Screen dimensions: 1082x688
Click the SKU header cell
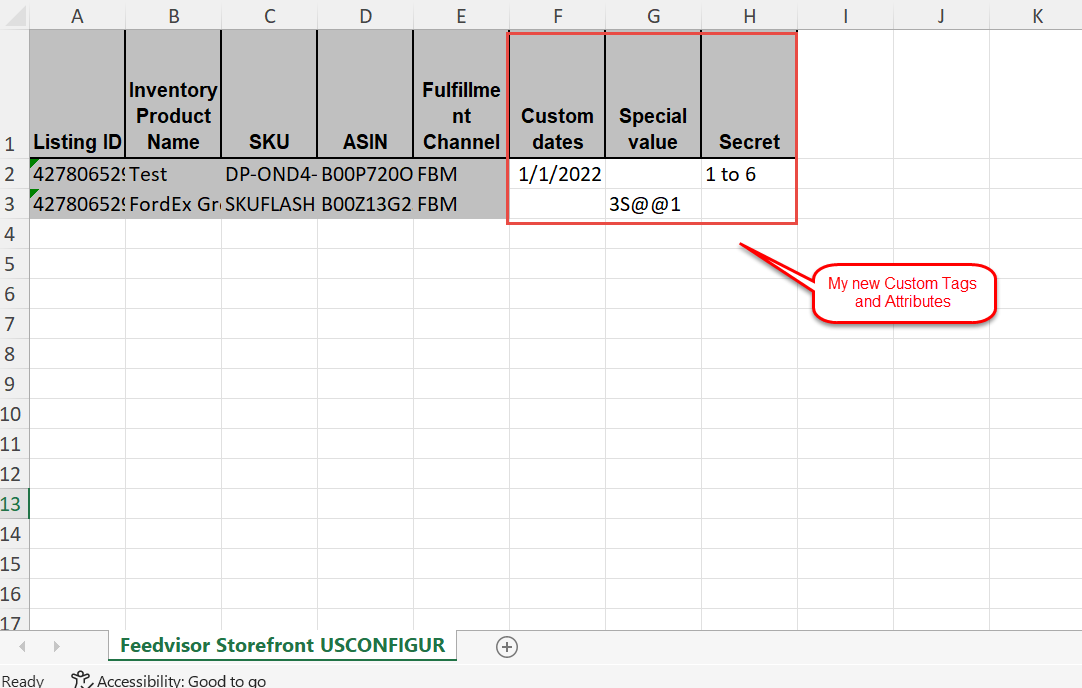[269, 94]
